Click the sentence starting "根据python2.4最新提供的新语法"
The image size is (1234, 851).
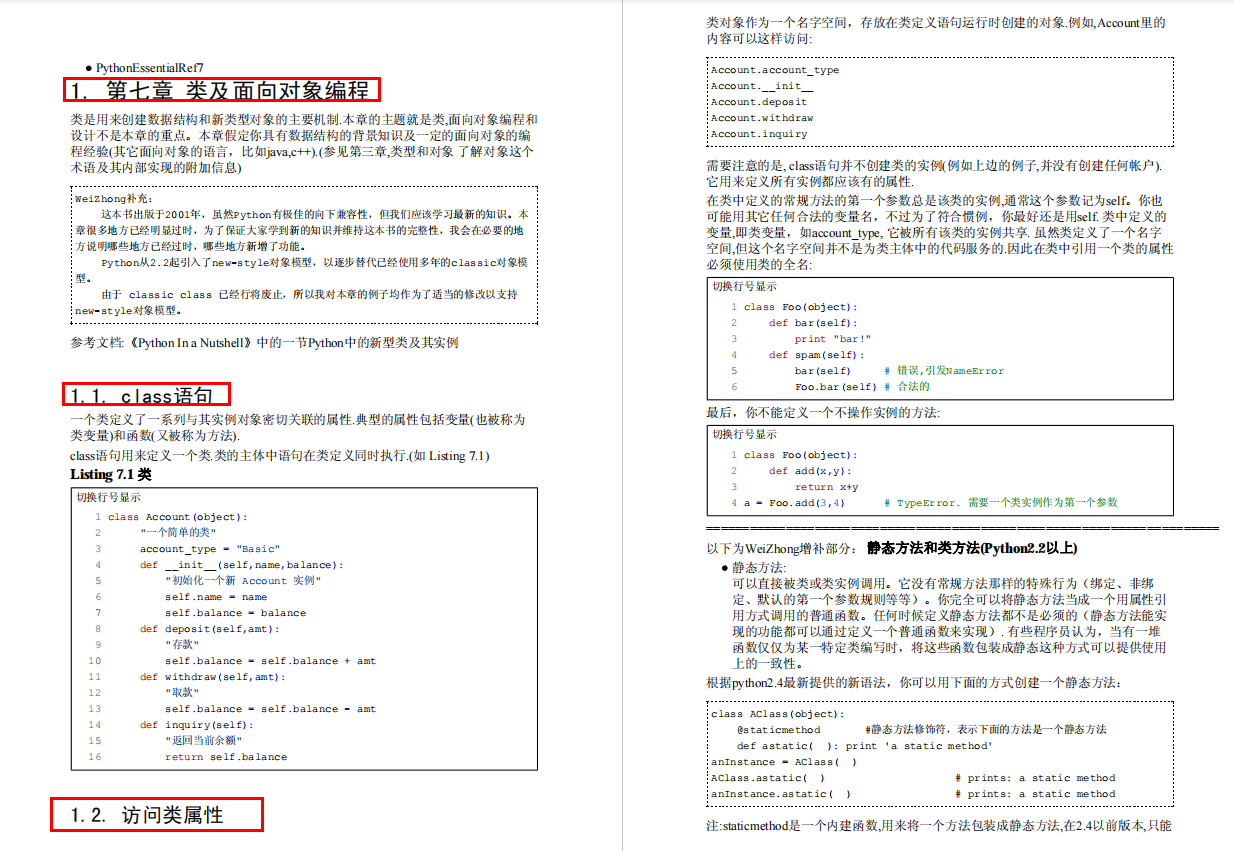click(x=914, y=683)
